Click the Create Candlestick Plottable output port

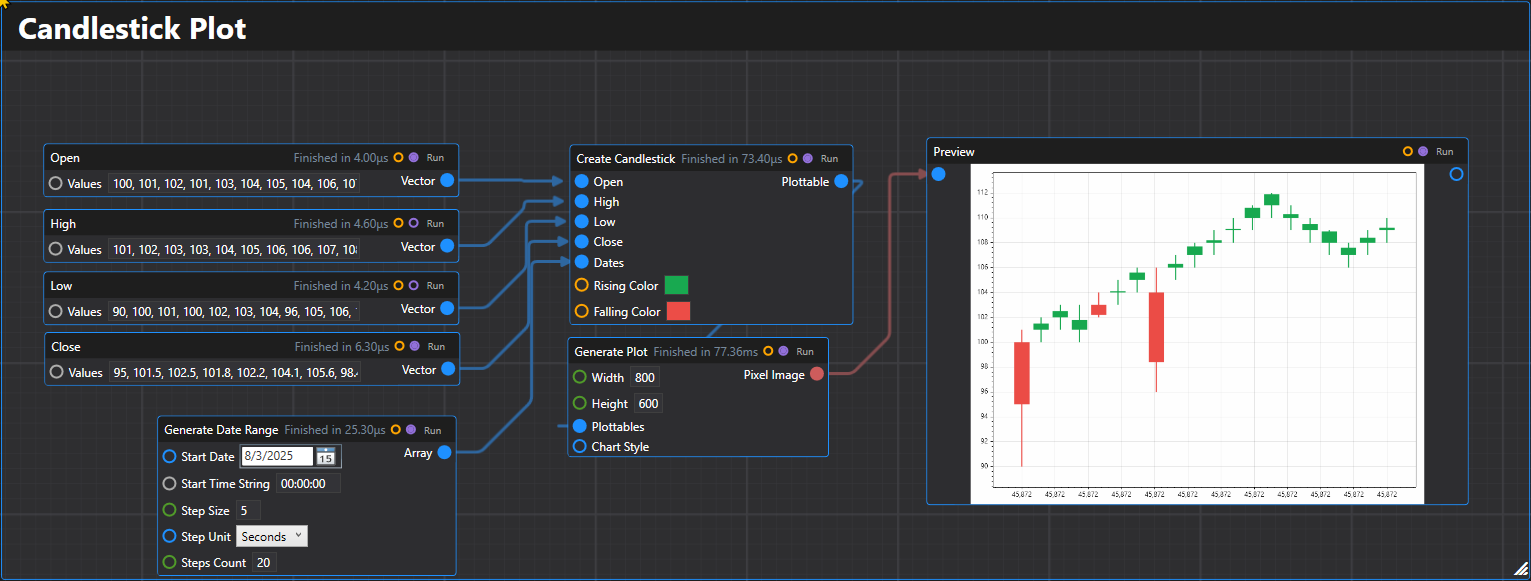pos(841,181)
